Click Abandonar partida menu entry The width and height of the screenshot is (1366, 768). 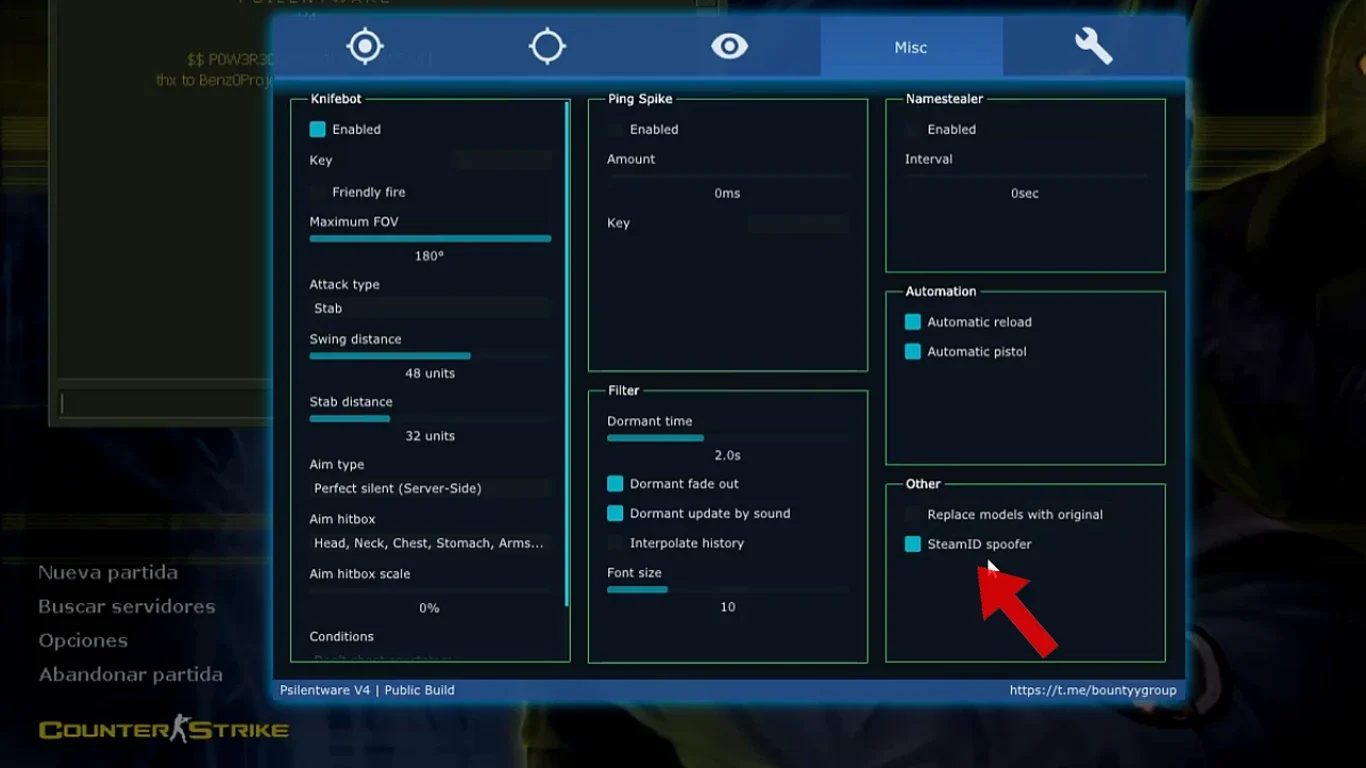(130, 675)
